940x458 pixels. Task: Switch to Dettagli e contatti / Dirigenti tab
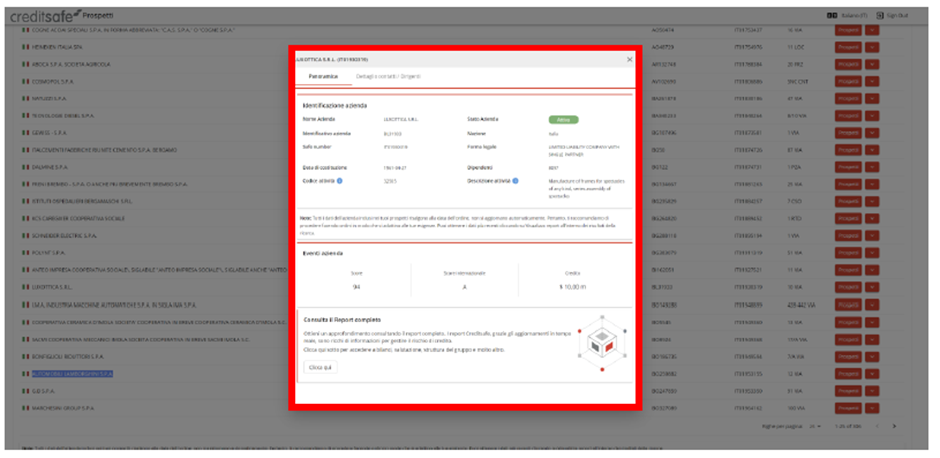(388, 77)
